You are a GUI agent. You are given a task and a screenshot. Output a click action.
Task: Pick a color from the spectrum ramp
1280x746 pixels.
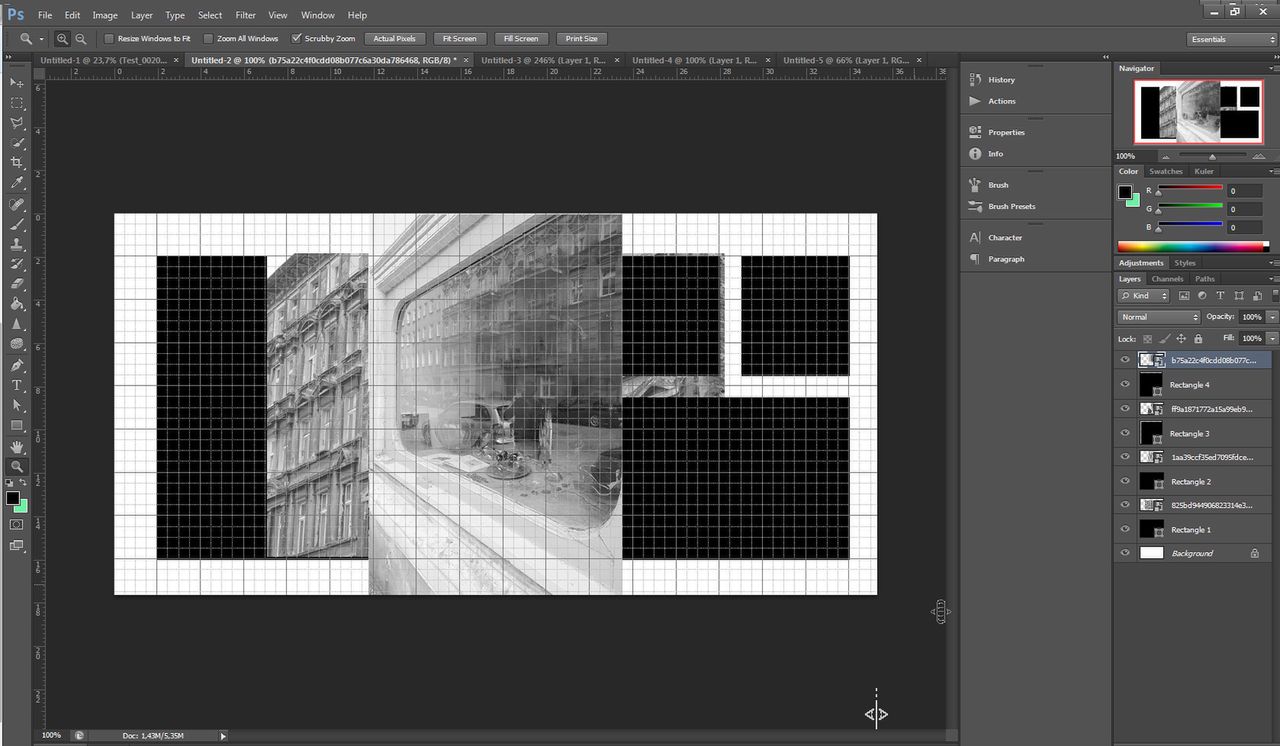pos(1193,246)
